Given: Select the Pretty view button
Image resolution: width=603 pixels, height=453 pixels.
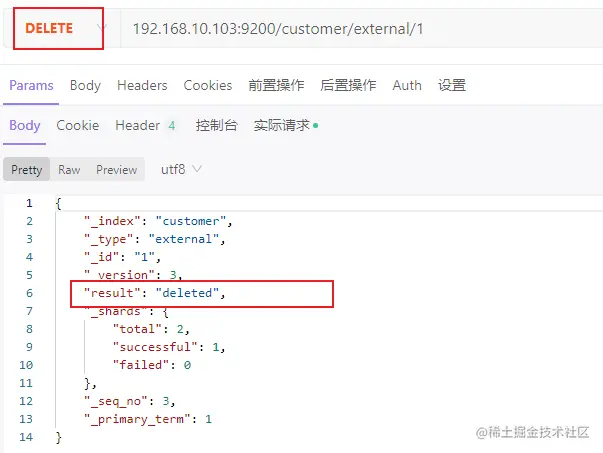Looking at the screenshot, I should click(27, 169).
